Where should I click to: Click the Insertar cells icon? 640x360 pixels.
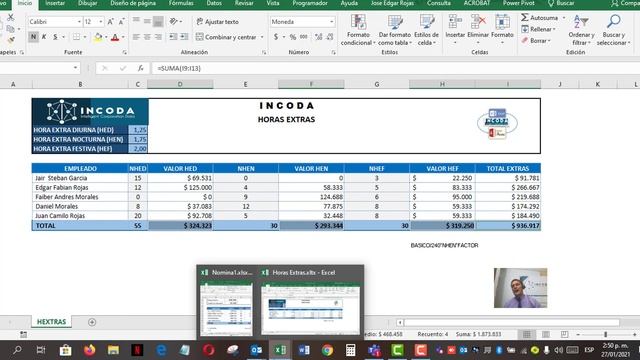(x=455, y=21)
